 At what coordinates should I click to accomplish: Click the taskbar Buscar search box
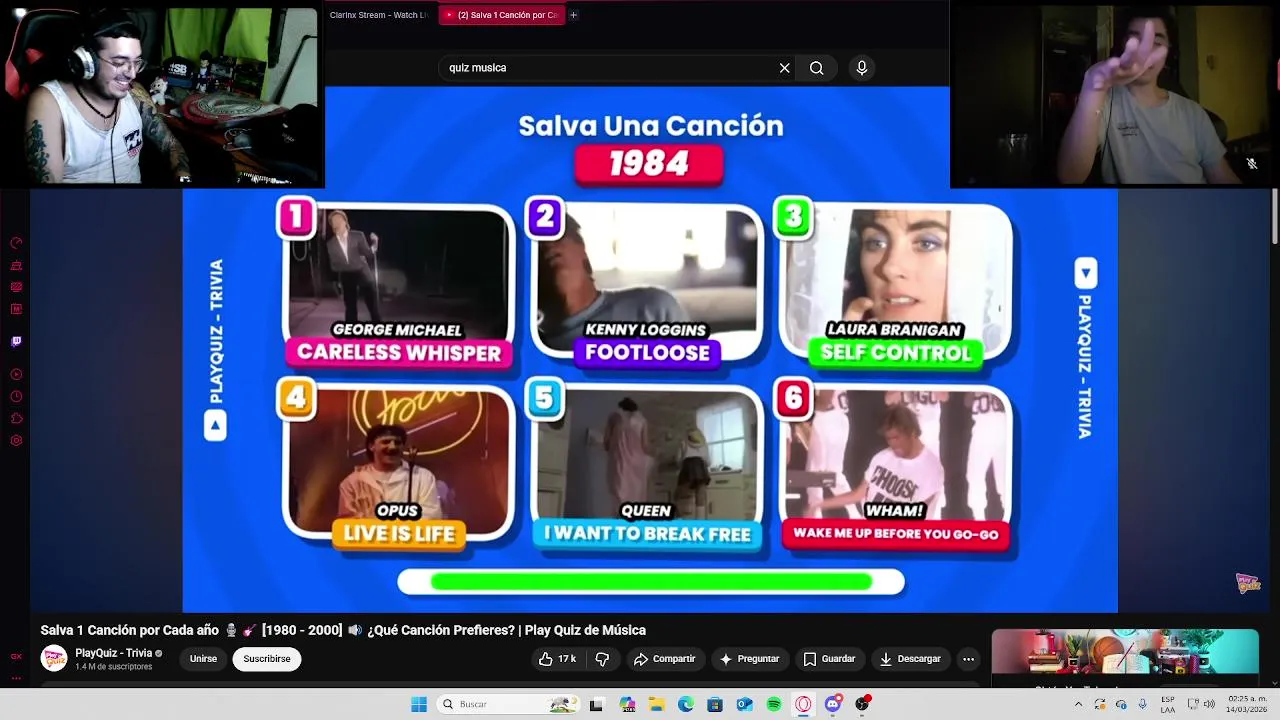tap(509, 704)
